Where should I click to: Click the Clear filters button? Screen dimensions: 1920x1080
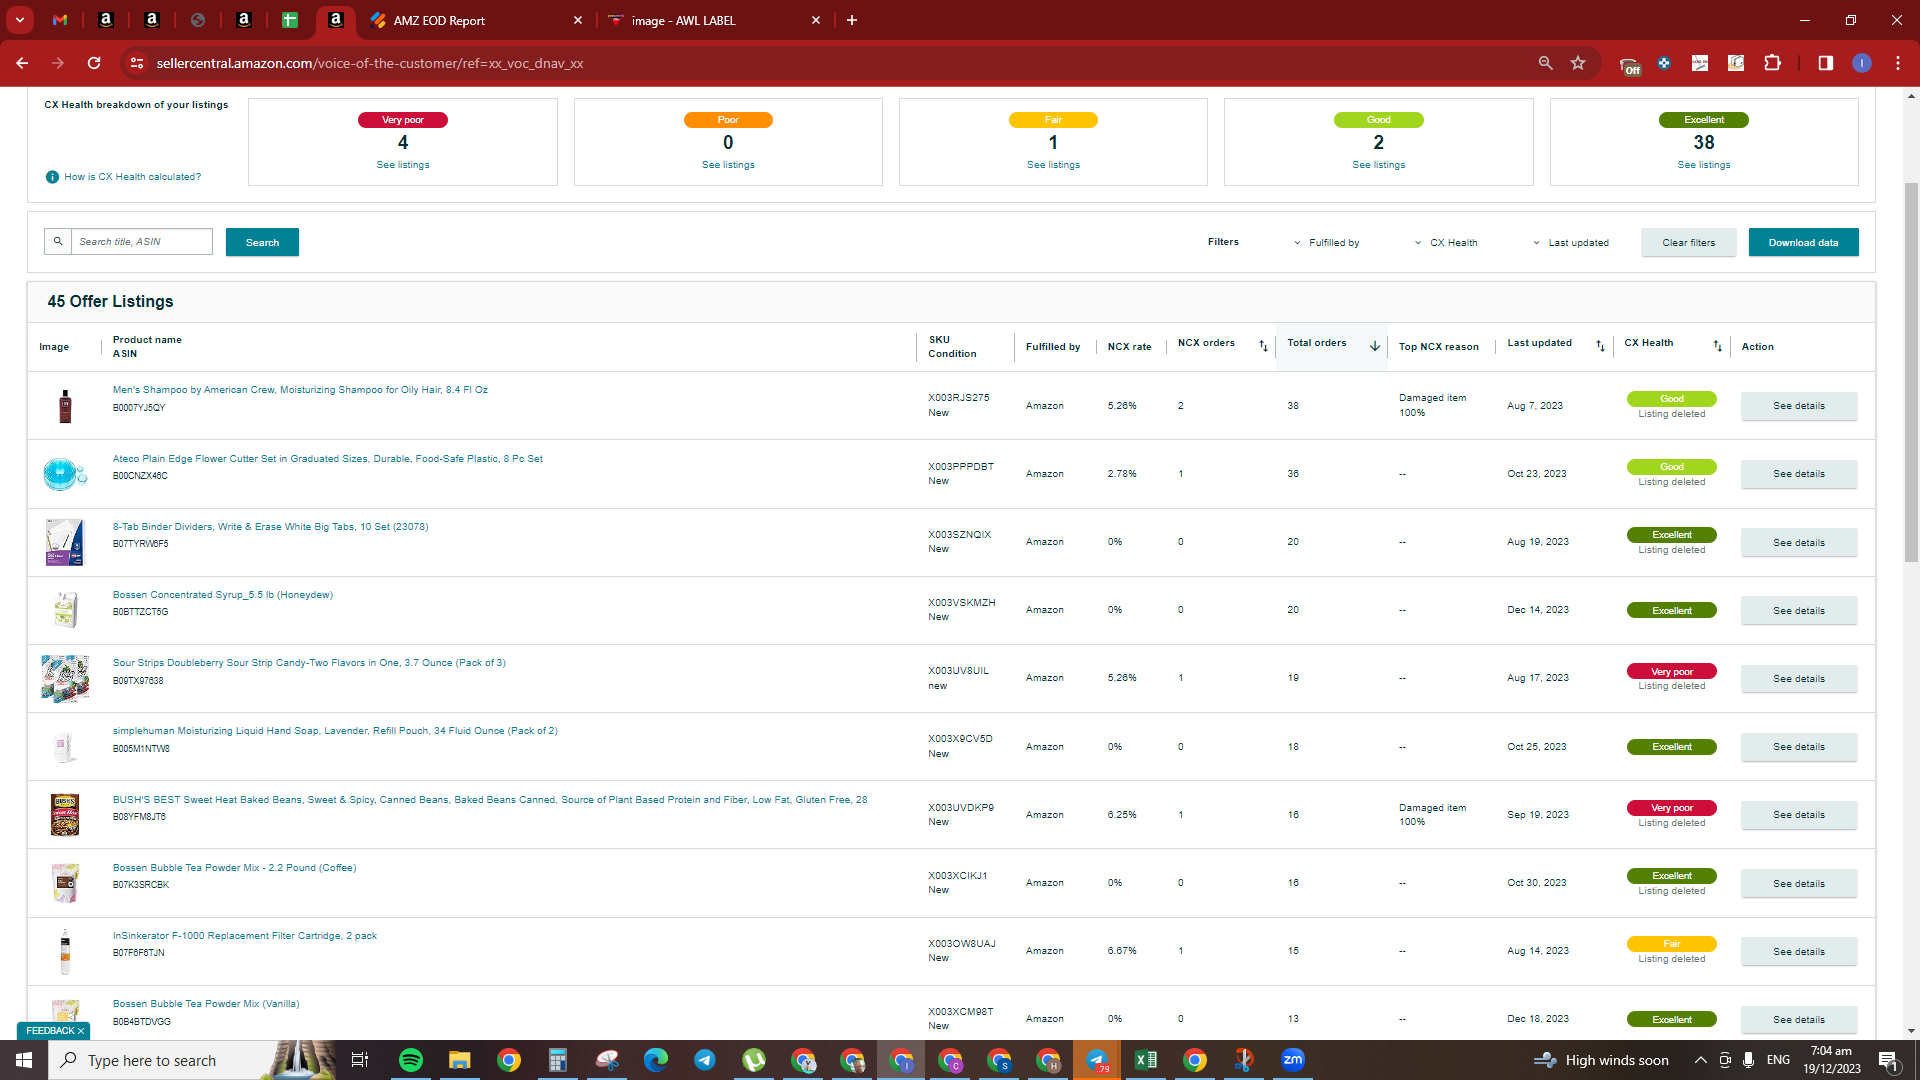pos(1688,242)
